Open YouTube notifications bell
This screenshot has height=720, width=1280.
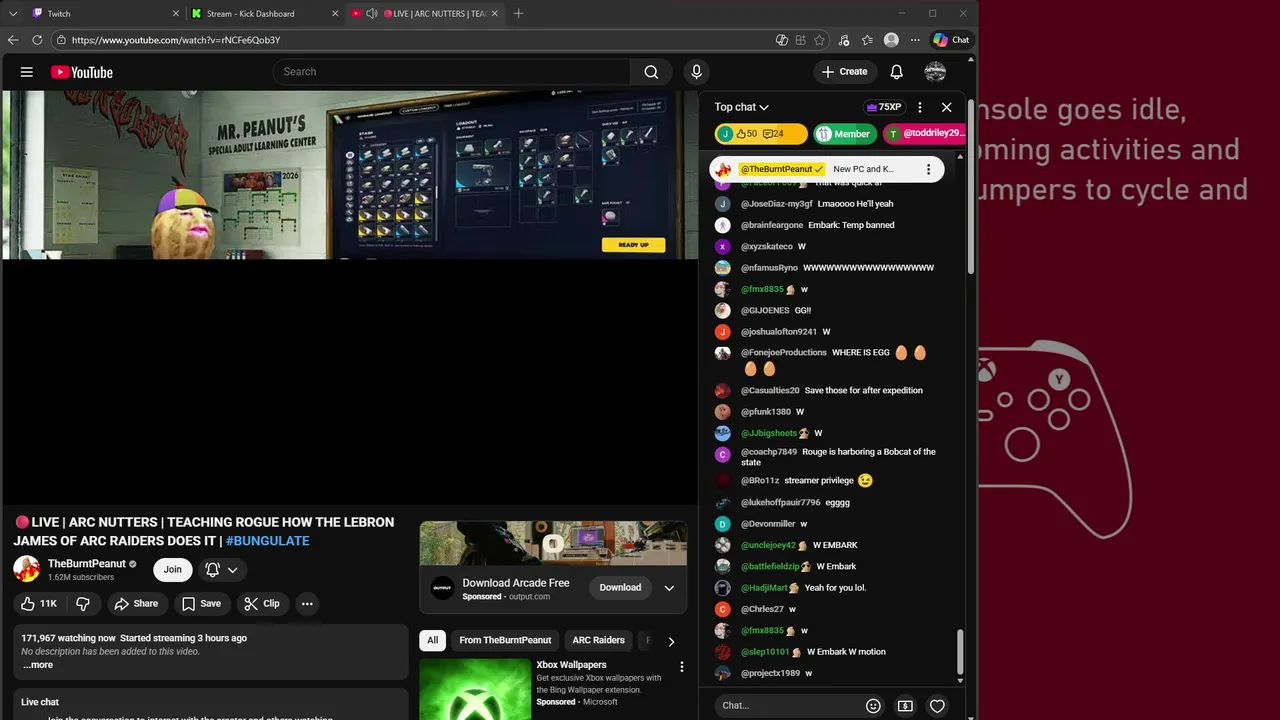pos(897,72)
